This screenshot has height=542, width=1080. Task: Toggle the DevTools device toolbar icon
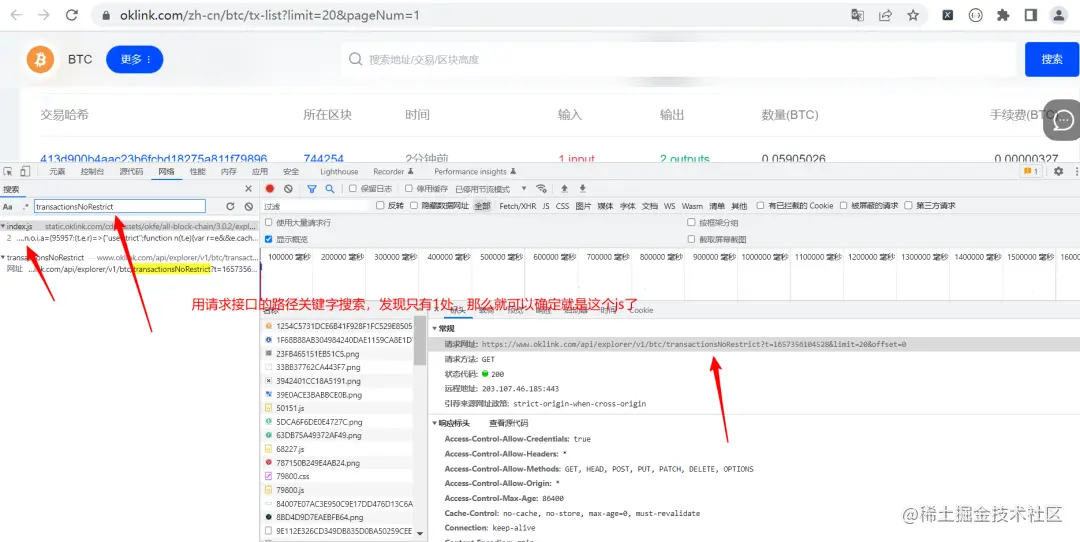25,171
